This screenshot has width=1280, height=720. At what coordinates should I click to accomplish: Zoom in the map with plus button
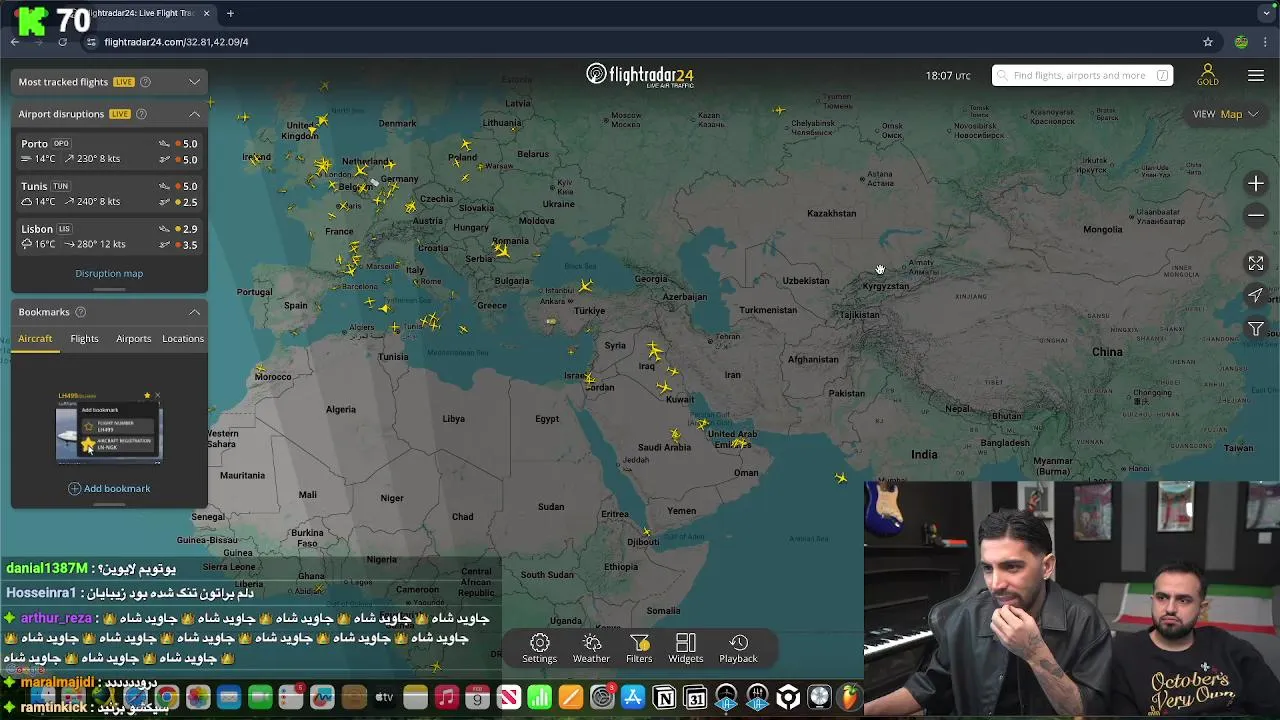coord(1256,184)
